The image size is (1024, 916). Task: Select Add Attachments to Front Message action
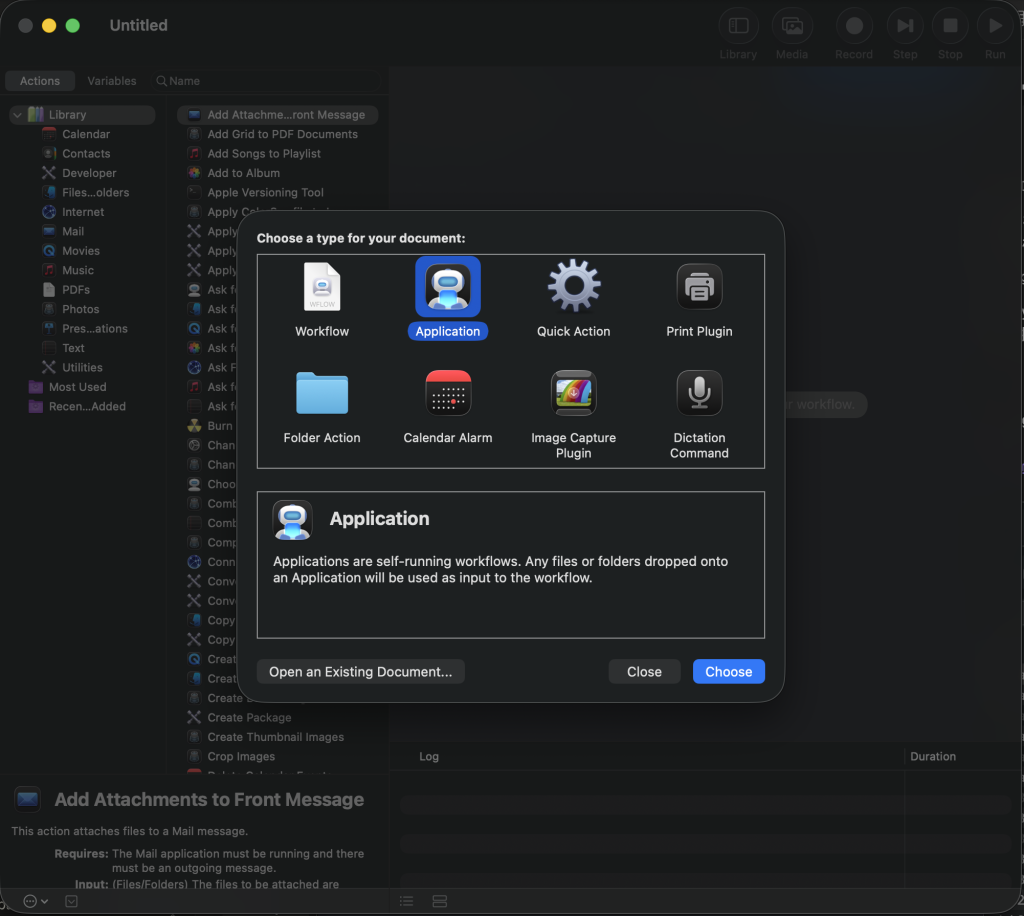coord(278,115)
